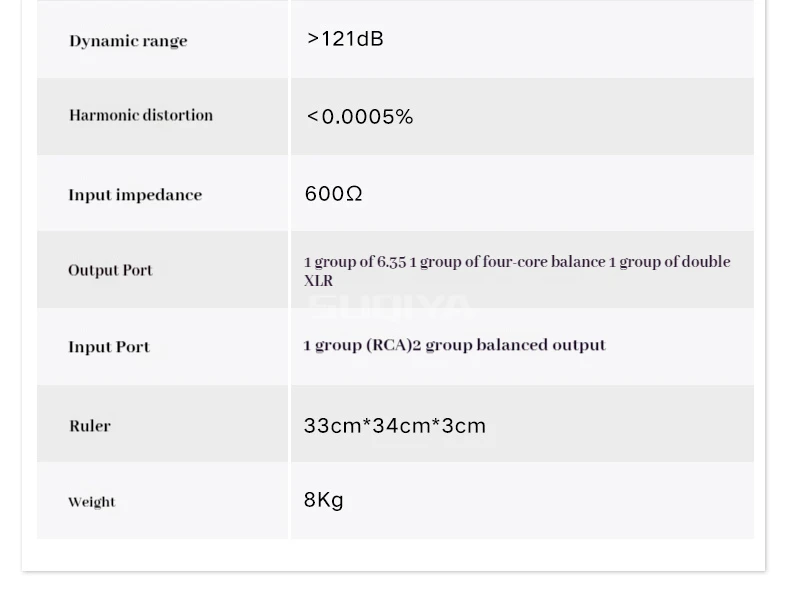Click the Dynamic range label
790x608 pixels.
click(x=128, y=41)
